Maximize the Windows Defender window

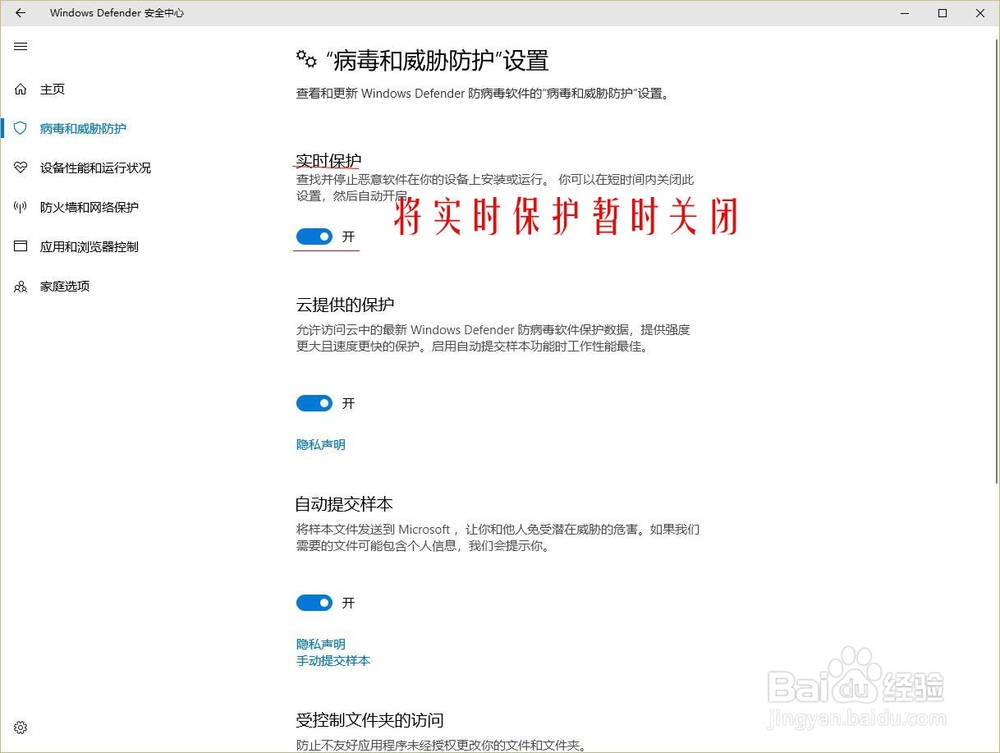click(942, 13)
